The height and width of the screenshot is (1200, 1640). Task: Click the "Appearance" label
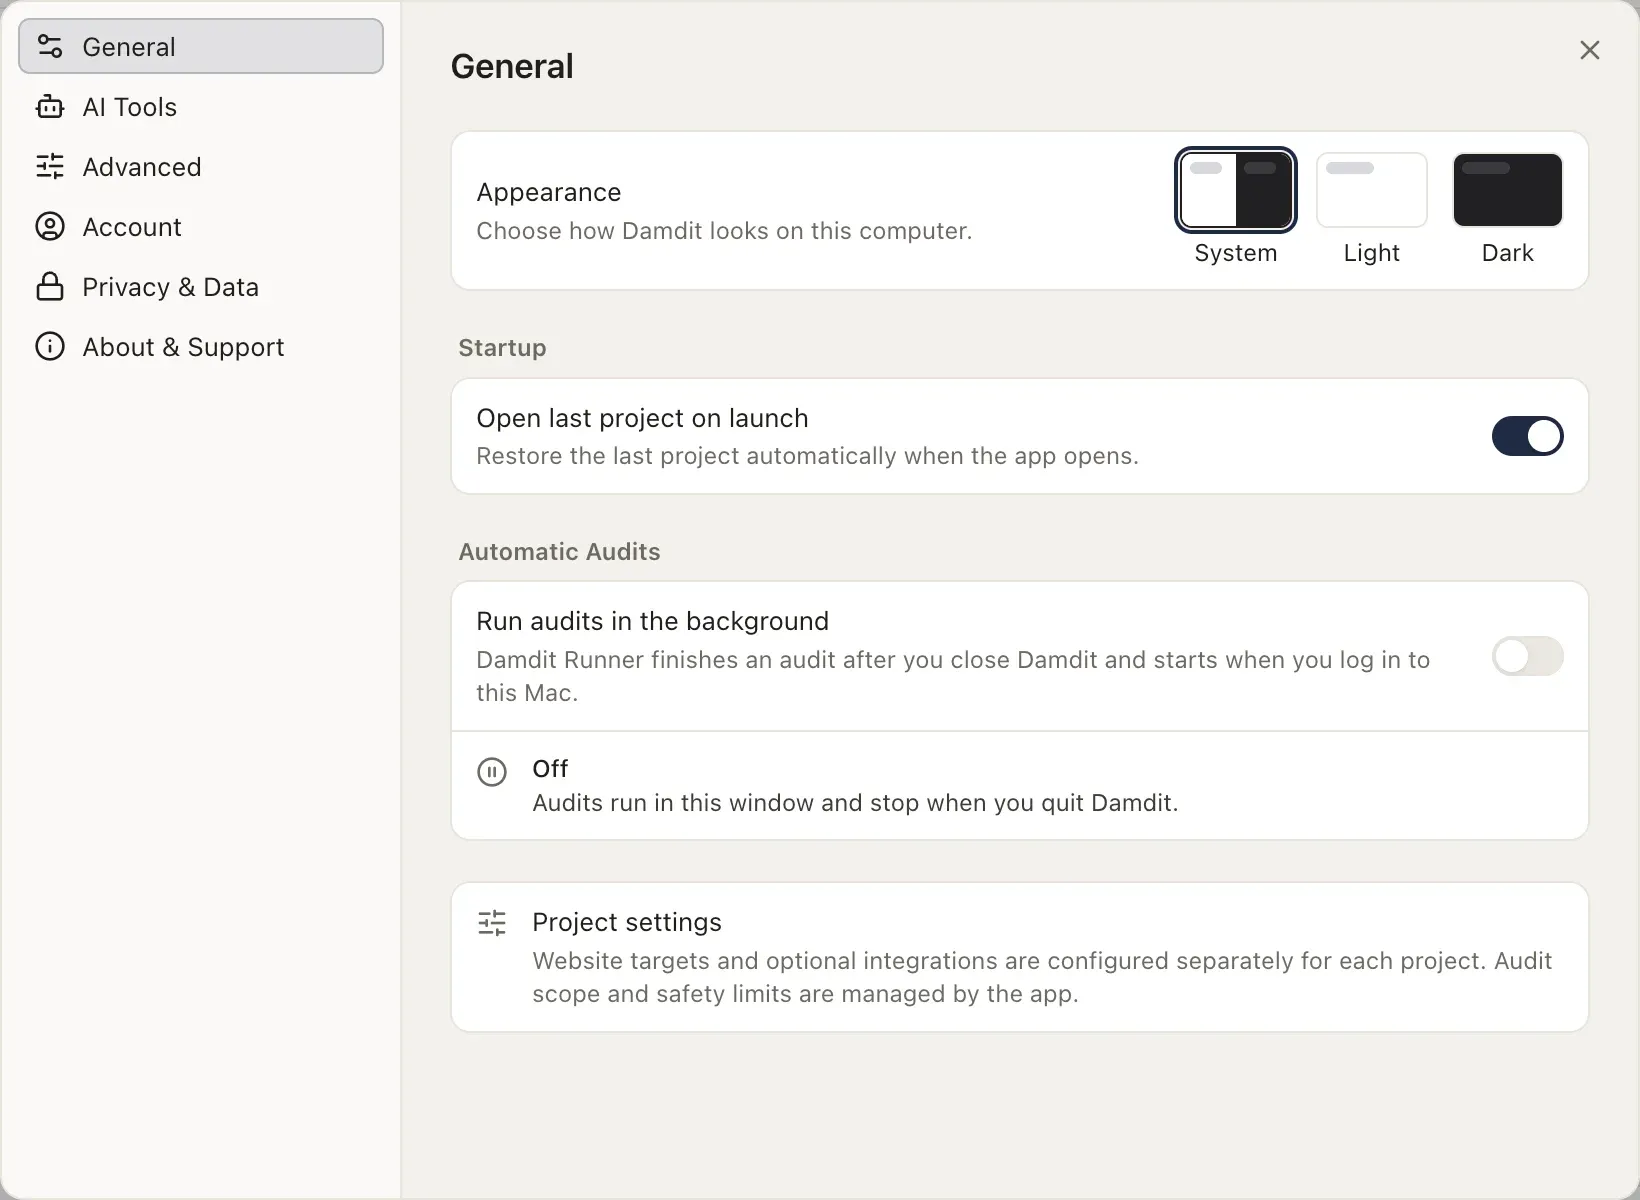click(x=549, y=192)
